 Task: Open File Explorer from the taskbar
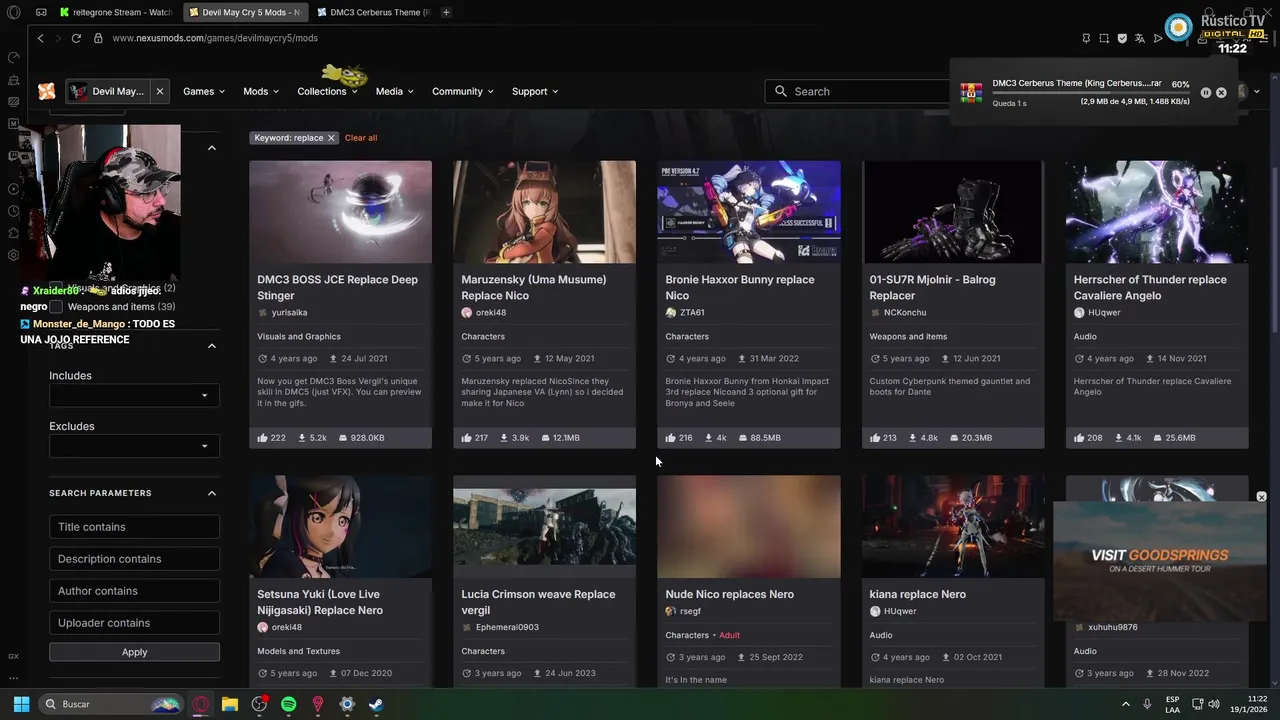[x=230, y=704]
